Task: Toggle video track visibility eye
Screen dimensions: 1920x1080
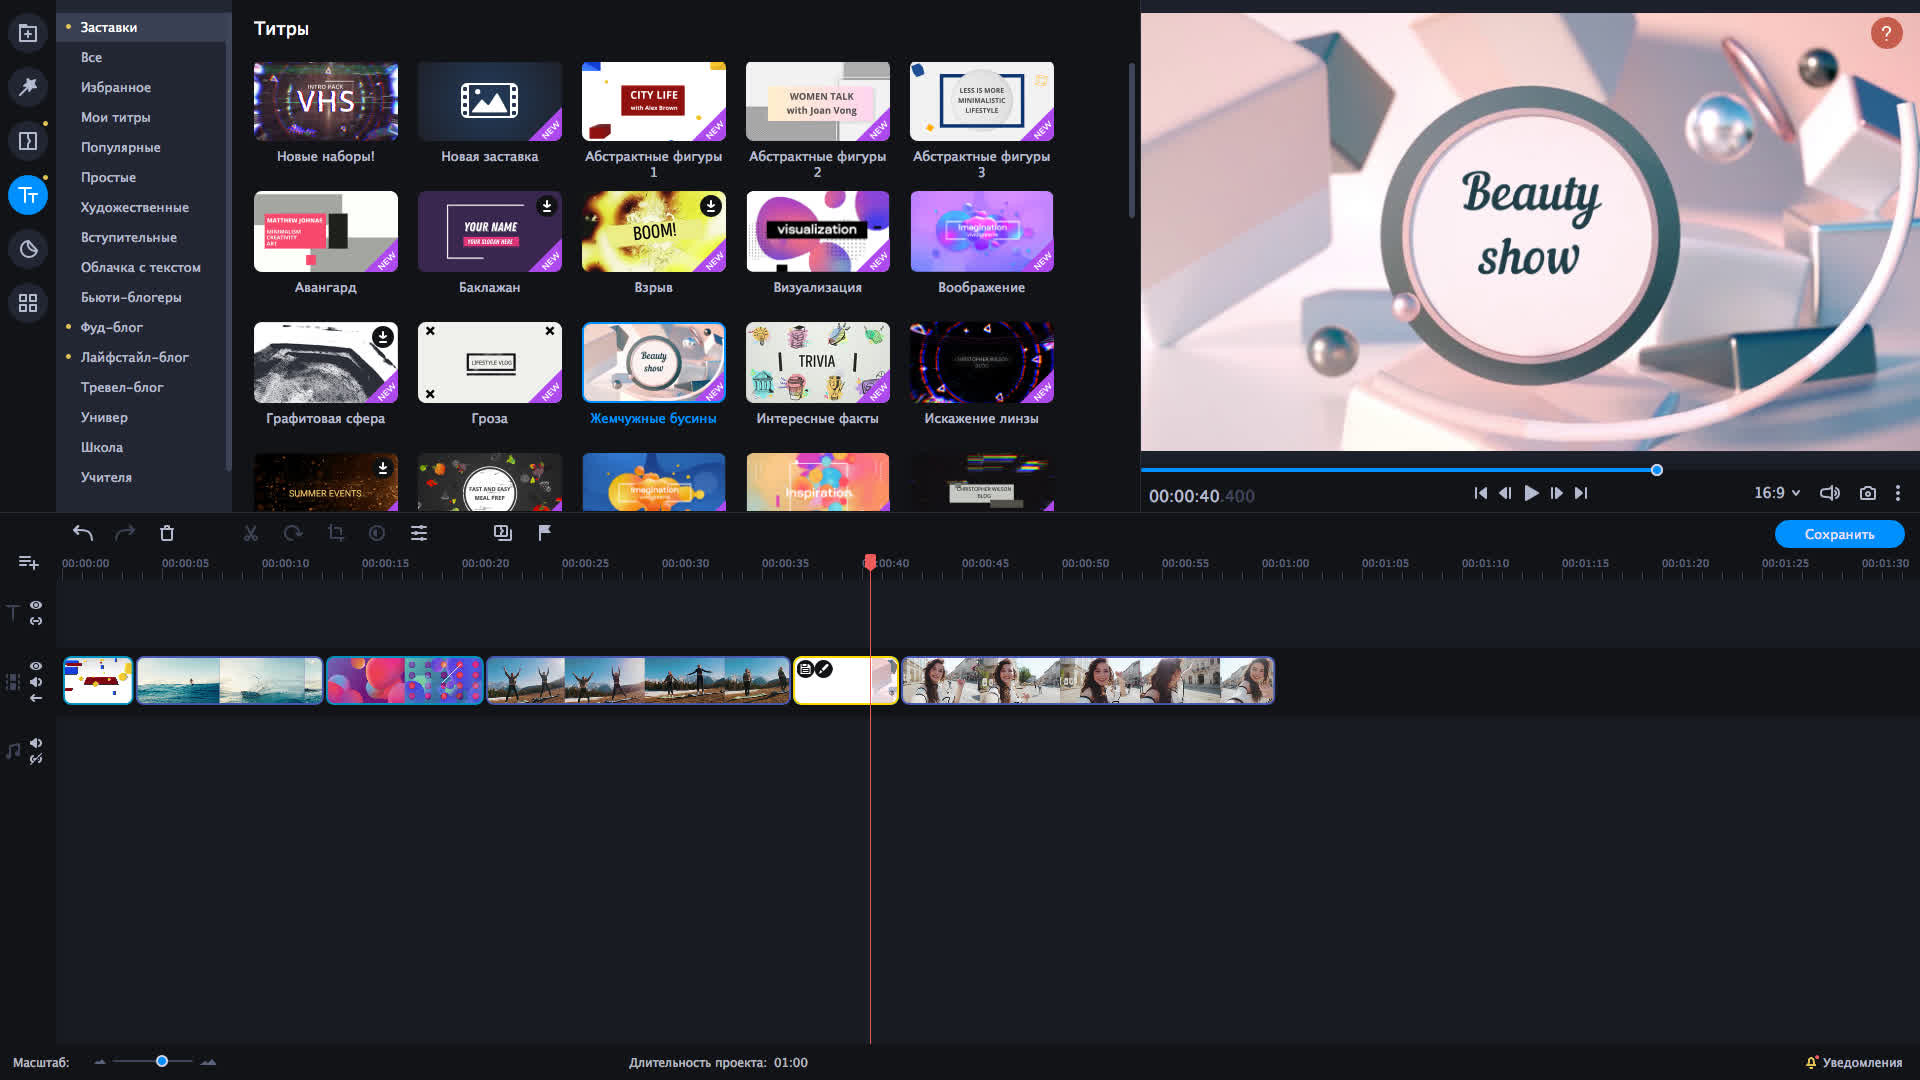Action: coord(36,666)
